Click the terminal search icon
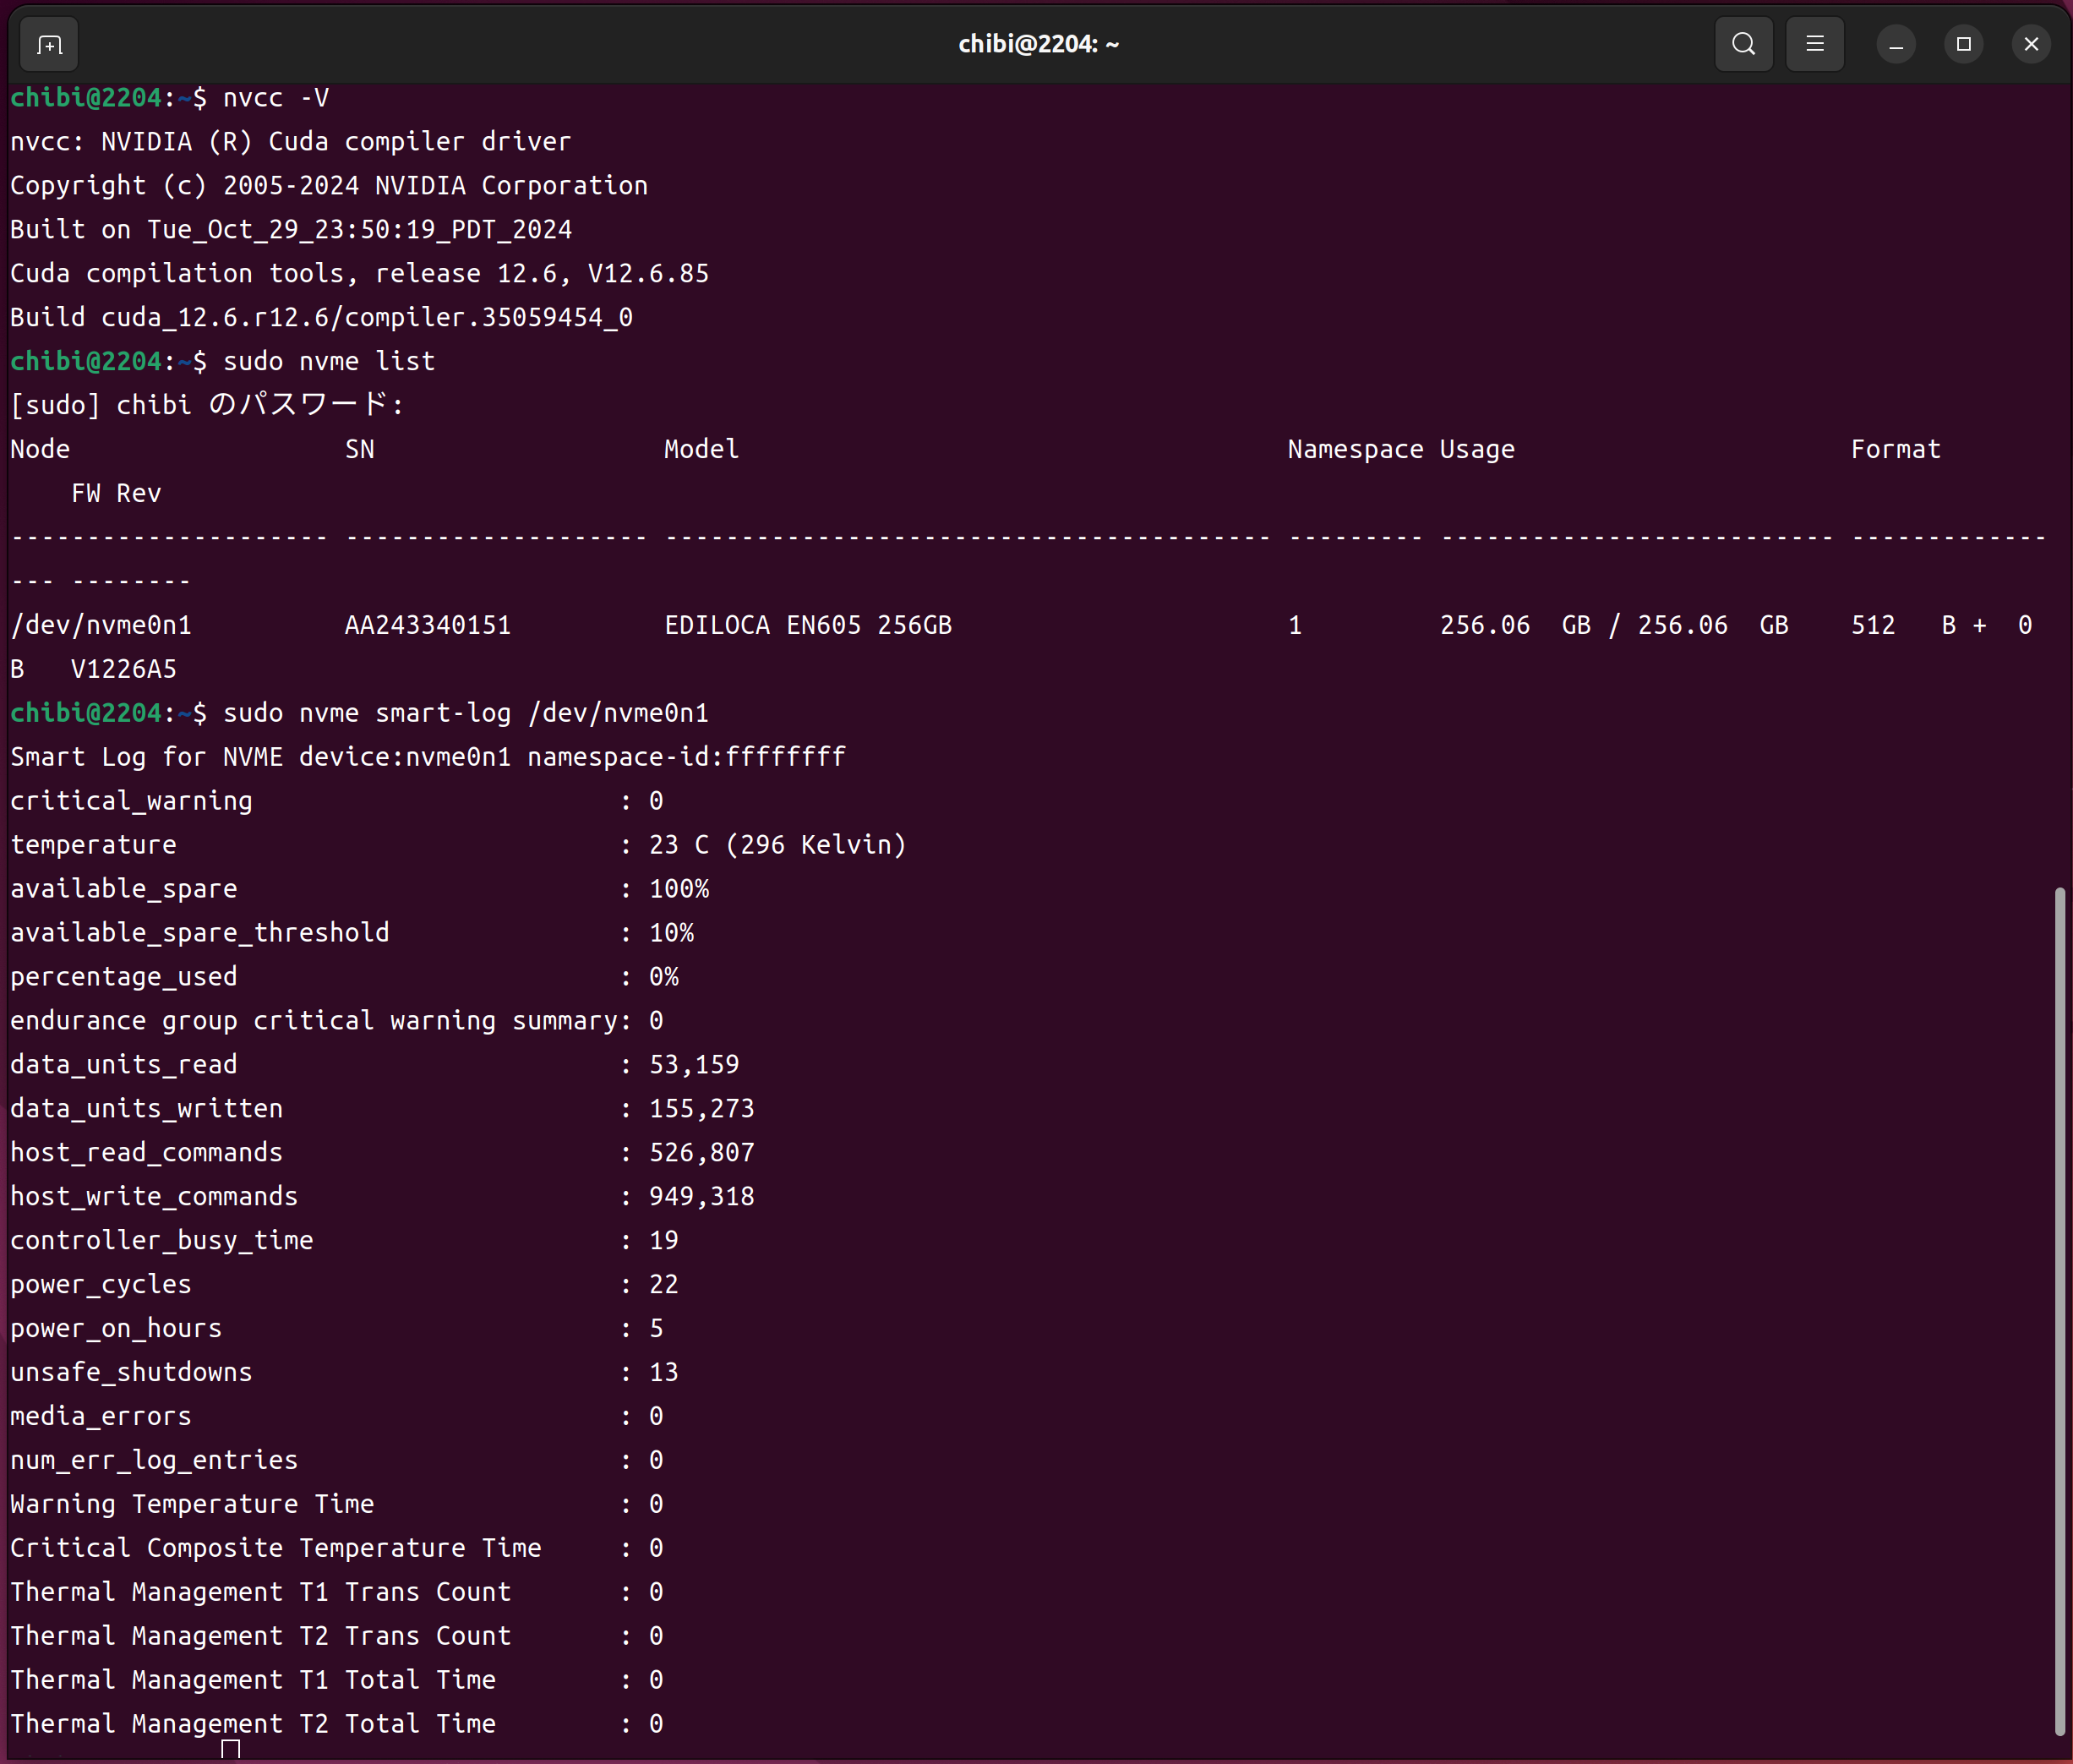 1743,44
